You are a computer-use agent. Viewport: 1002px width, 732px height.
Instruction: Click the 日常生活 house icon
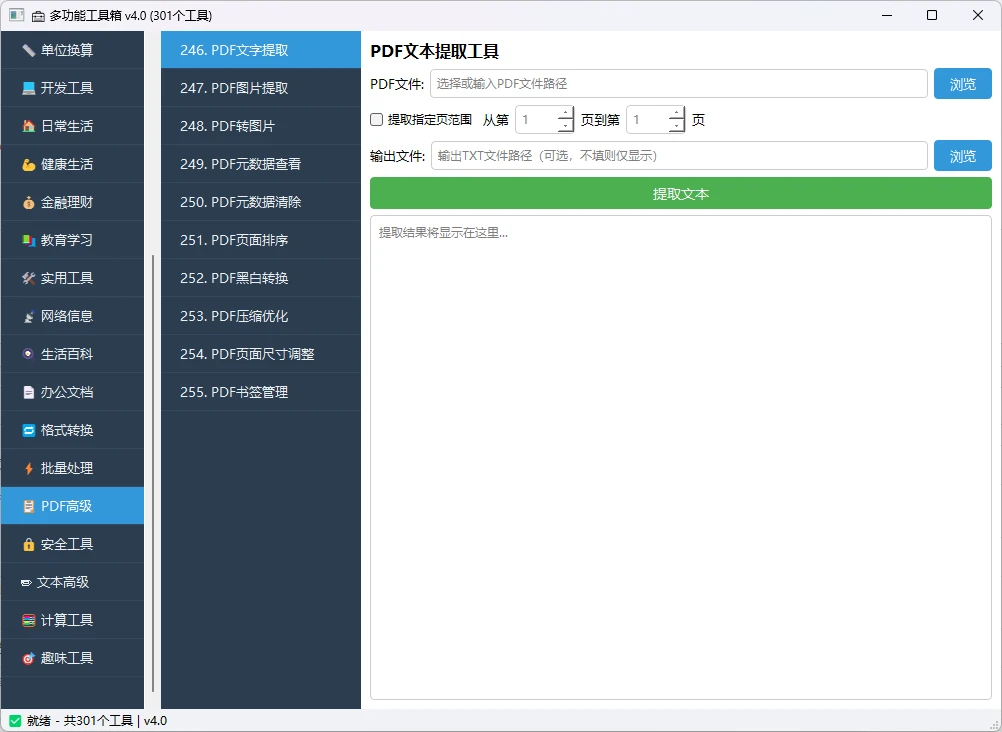pos(28,126)
